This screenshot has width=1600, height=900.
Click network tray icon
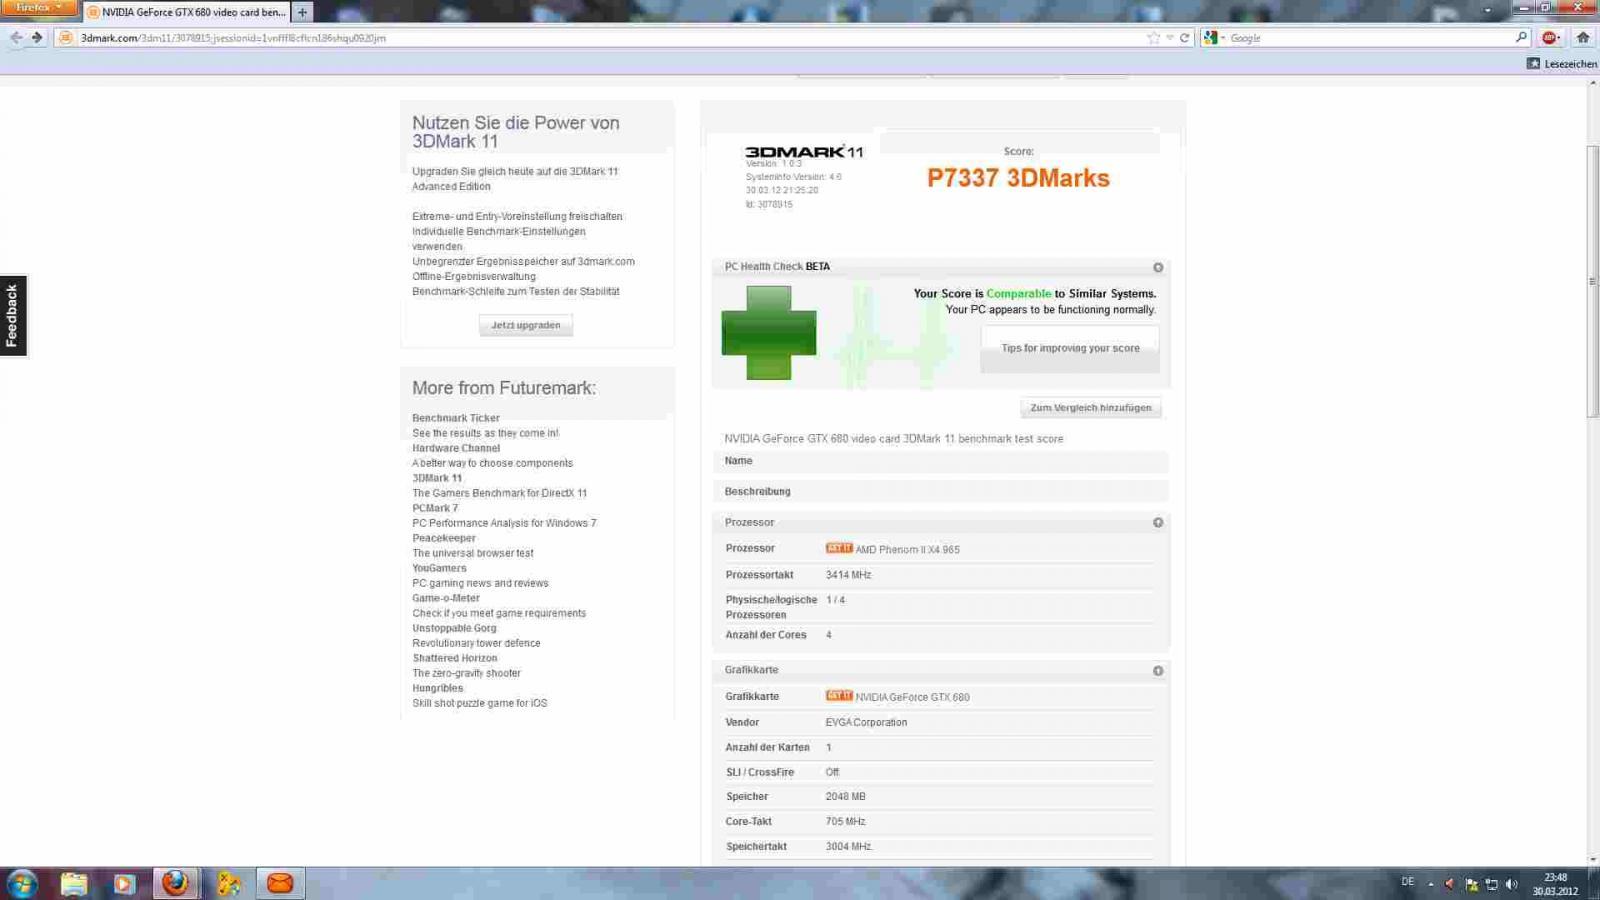click(x=1491, y=884)
